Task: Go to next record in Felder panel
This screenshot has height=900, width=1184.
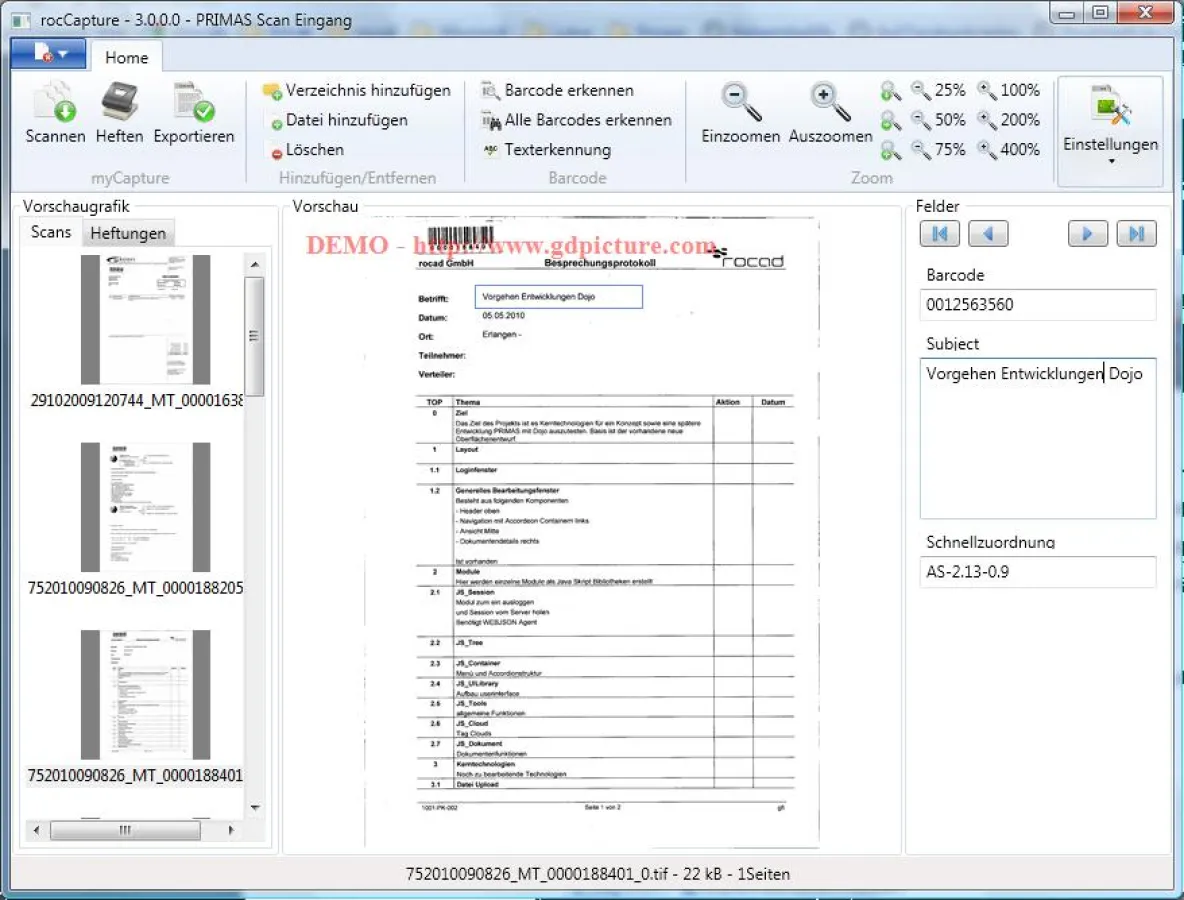Action: coord(1087,233)
